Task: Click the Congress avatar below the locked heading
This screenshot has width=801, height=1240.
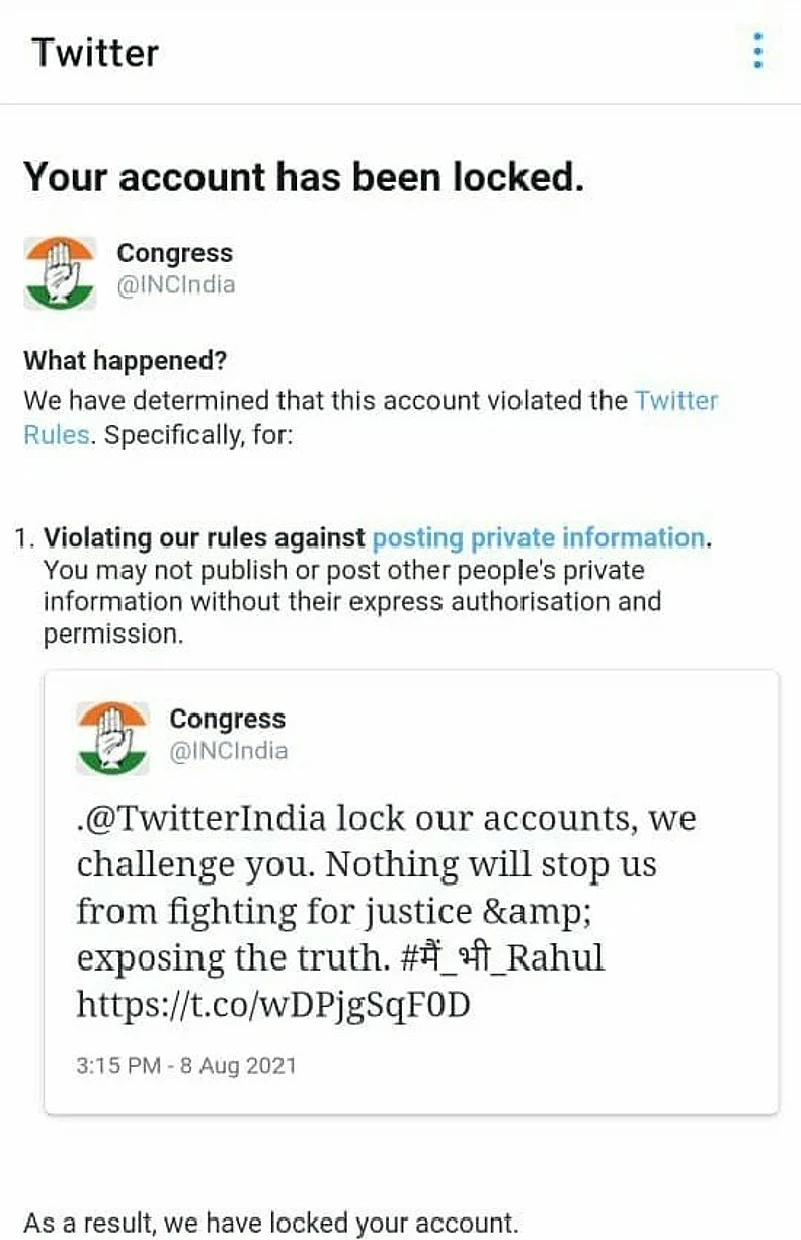Action: (x=60, y=272)
